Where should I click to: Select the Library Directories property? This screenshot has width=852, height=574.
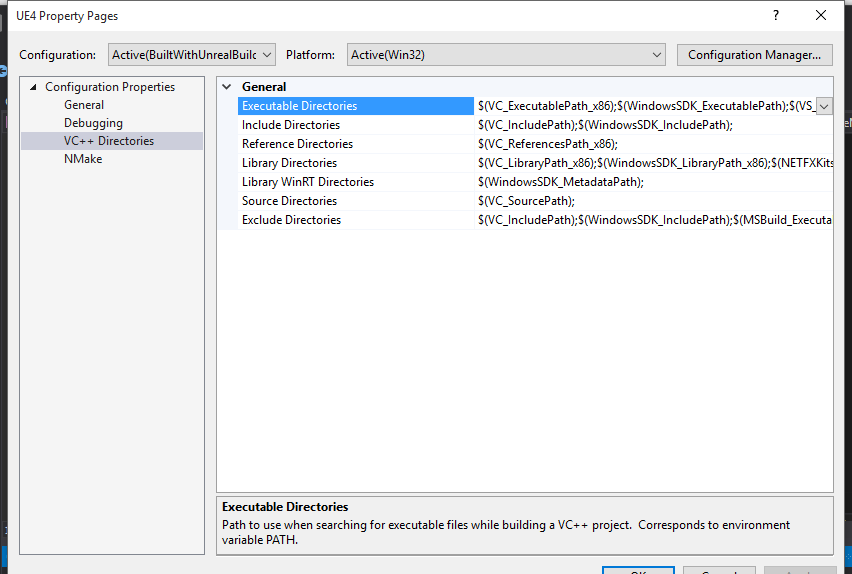click(x=356, y=163)
